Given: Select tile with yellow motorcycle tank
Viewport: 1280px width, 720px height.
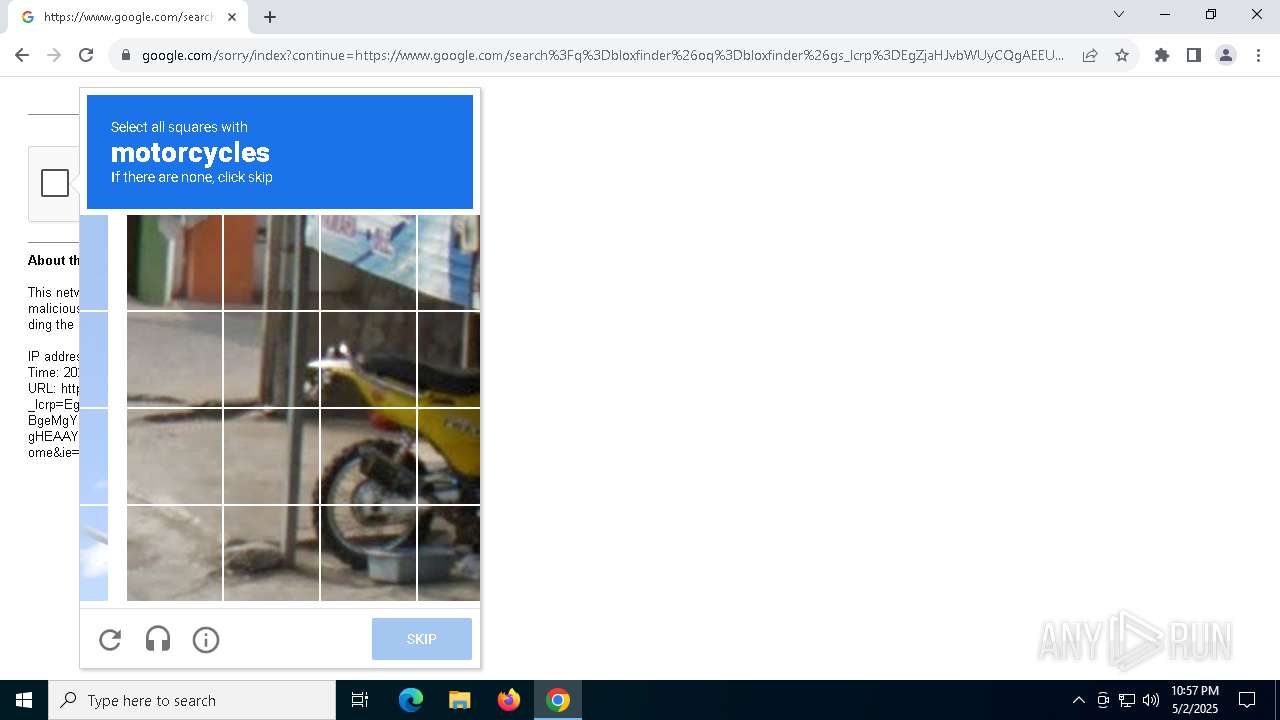Looking at the screenshot, I should pos(448,456).
